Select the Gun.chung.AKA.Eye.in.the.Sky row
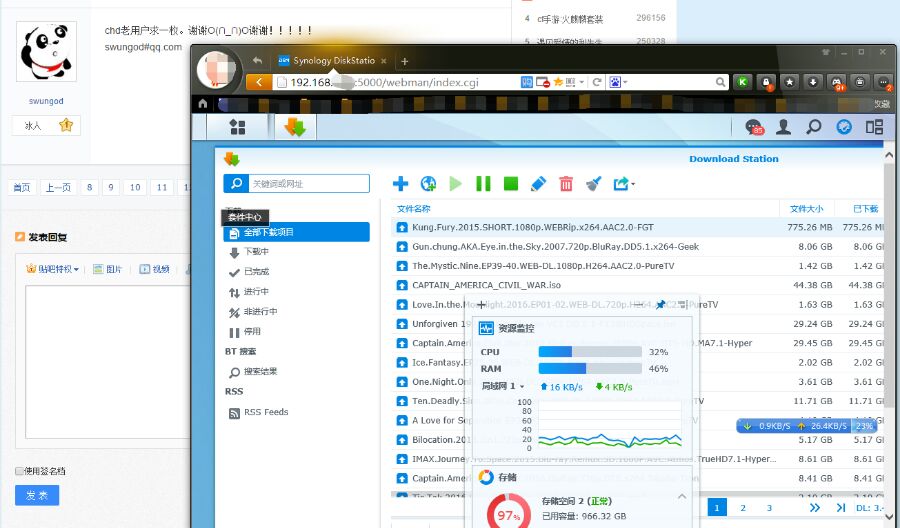The image size is (900, 528). [637, 247]
